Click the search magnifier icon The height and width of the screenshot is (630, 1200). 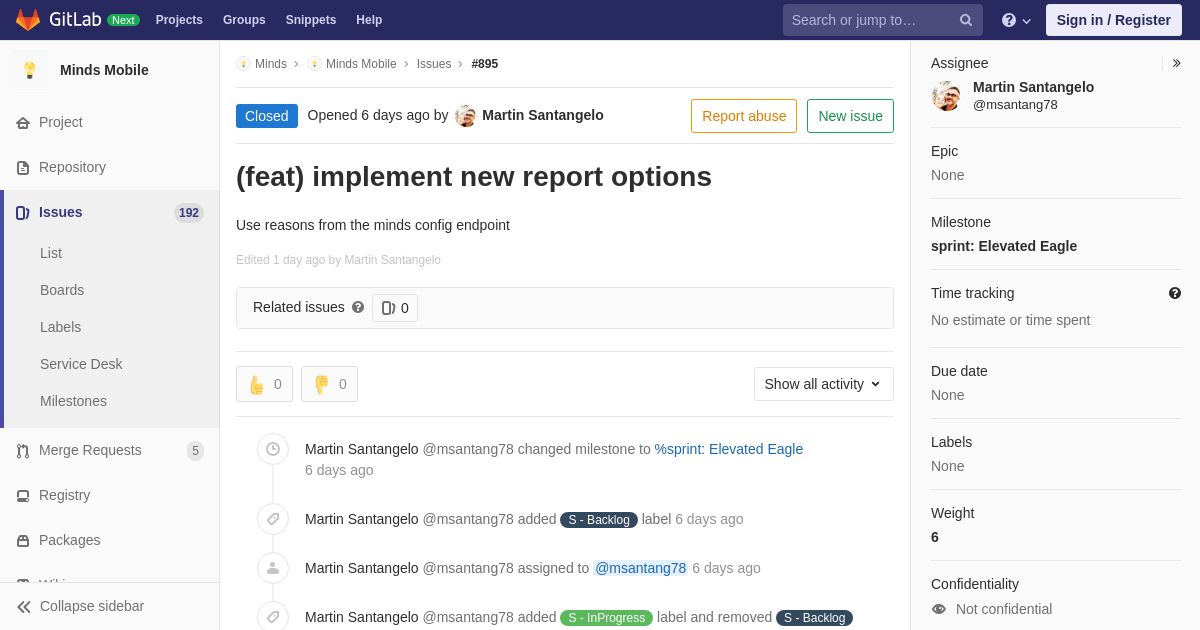pyautogui.click(x=966, y=20)
